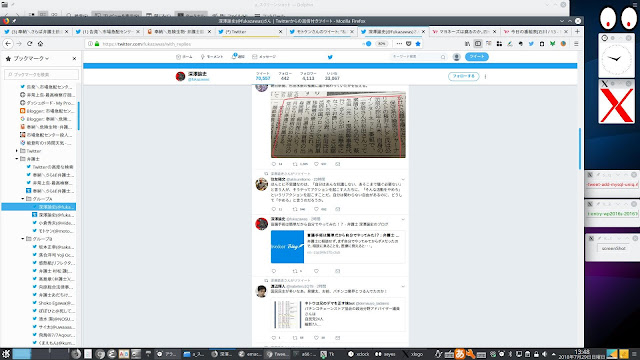
Task: Click the bookmark search field in sidebar
Action: [x=41, y=74]
